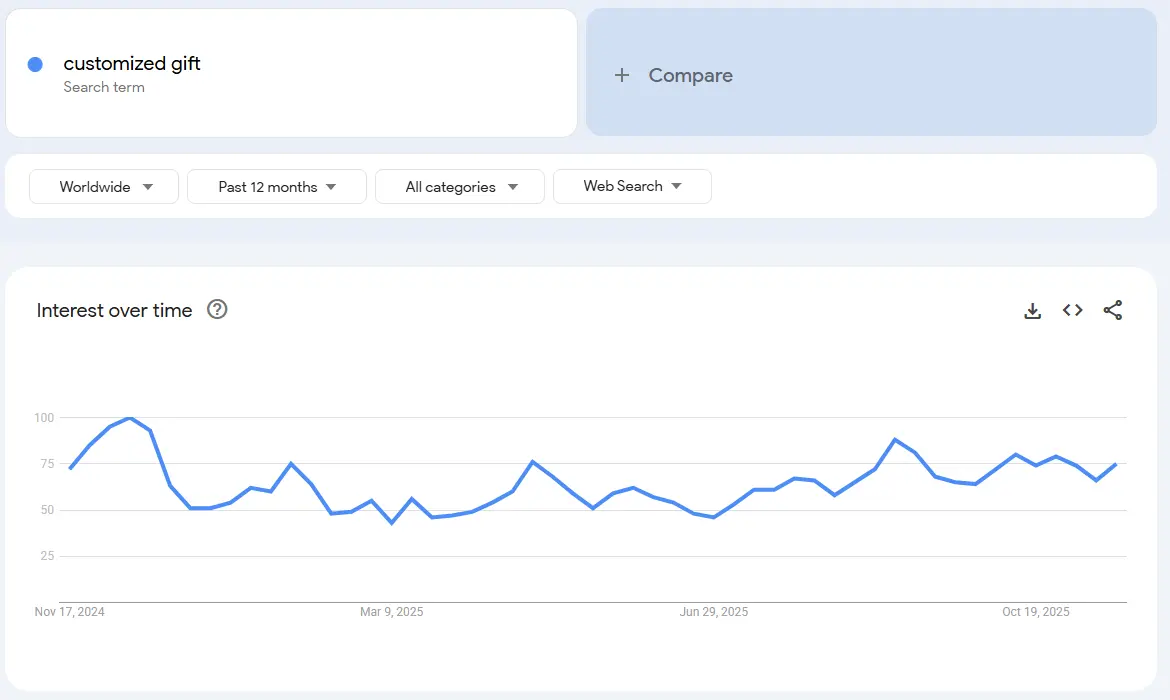Select the customized gift search term card
This screenshot has width=1170, height=700.
point(291,72)
